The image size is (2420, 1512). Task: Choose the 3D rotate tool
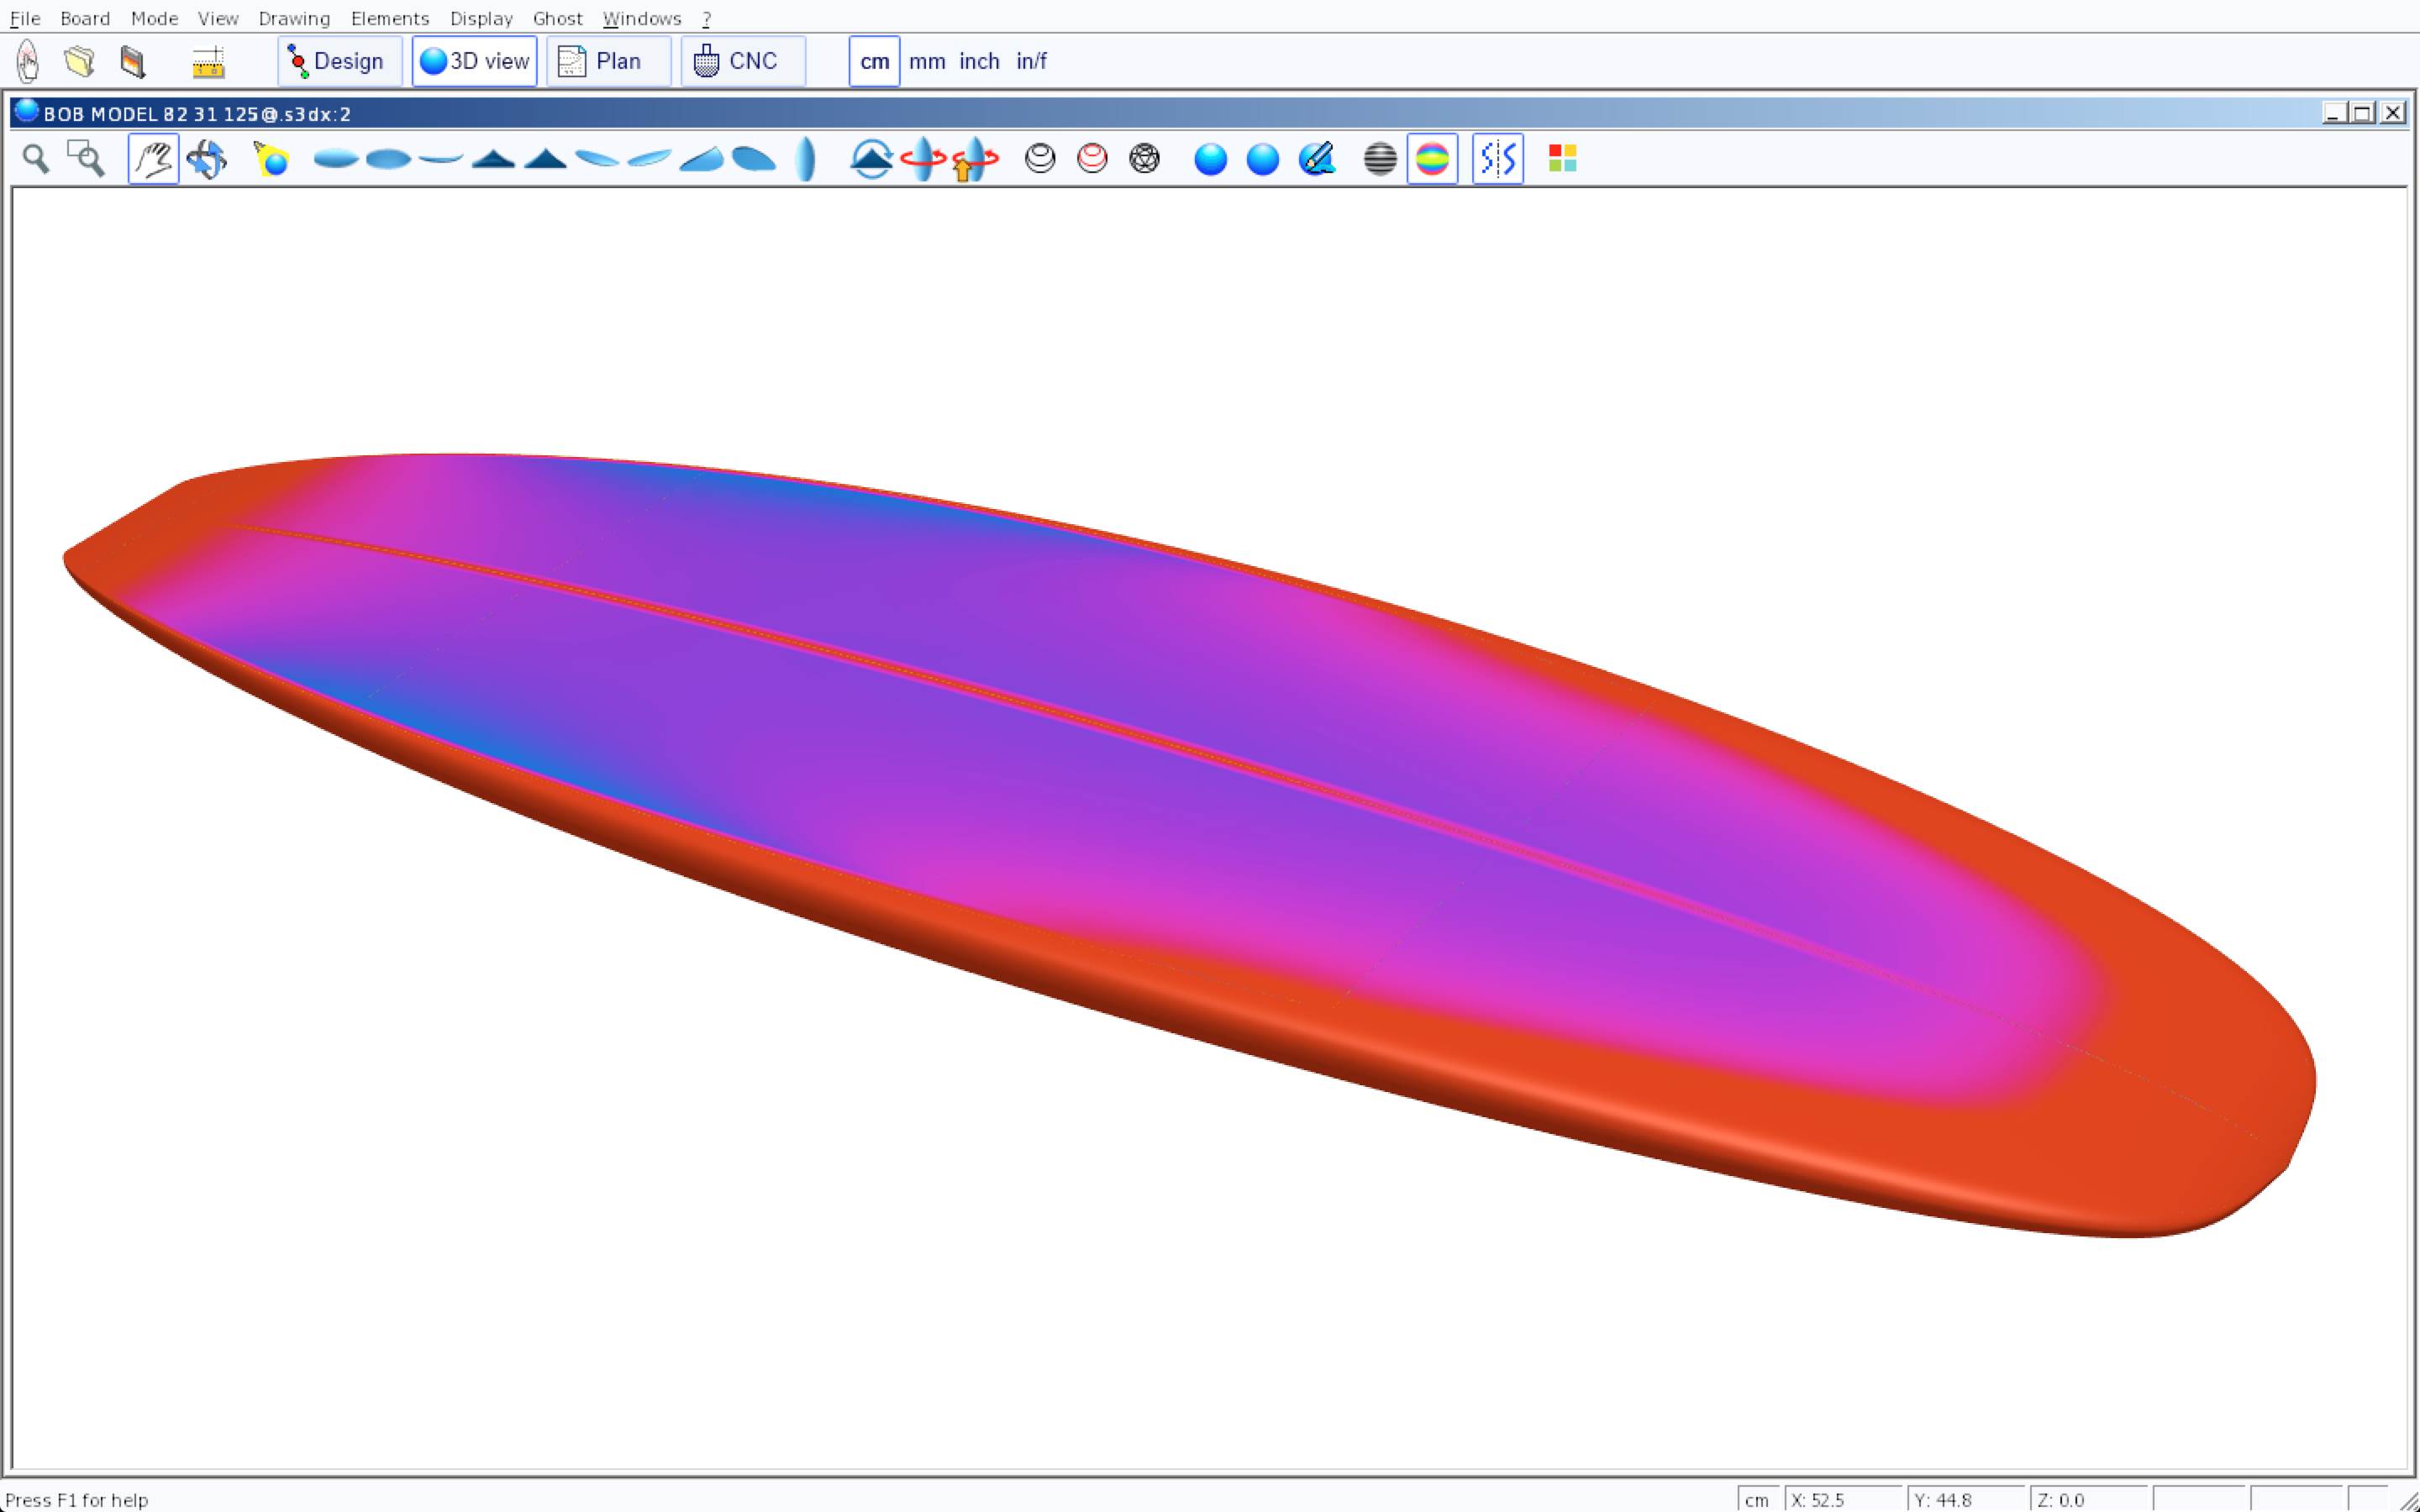pyautogui.click(x=207, y=159)
